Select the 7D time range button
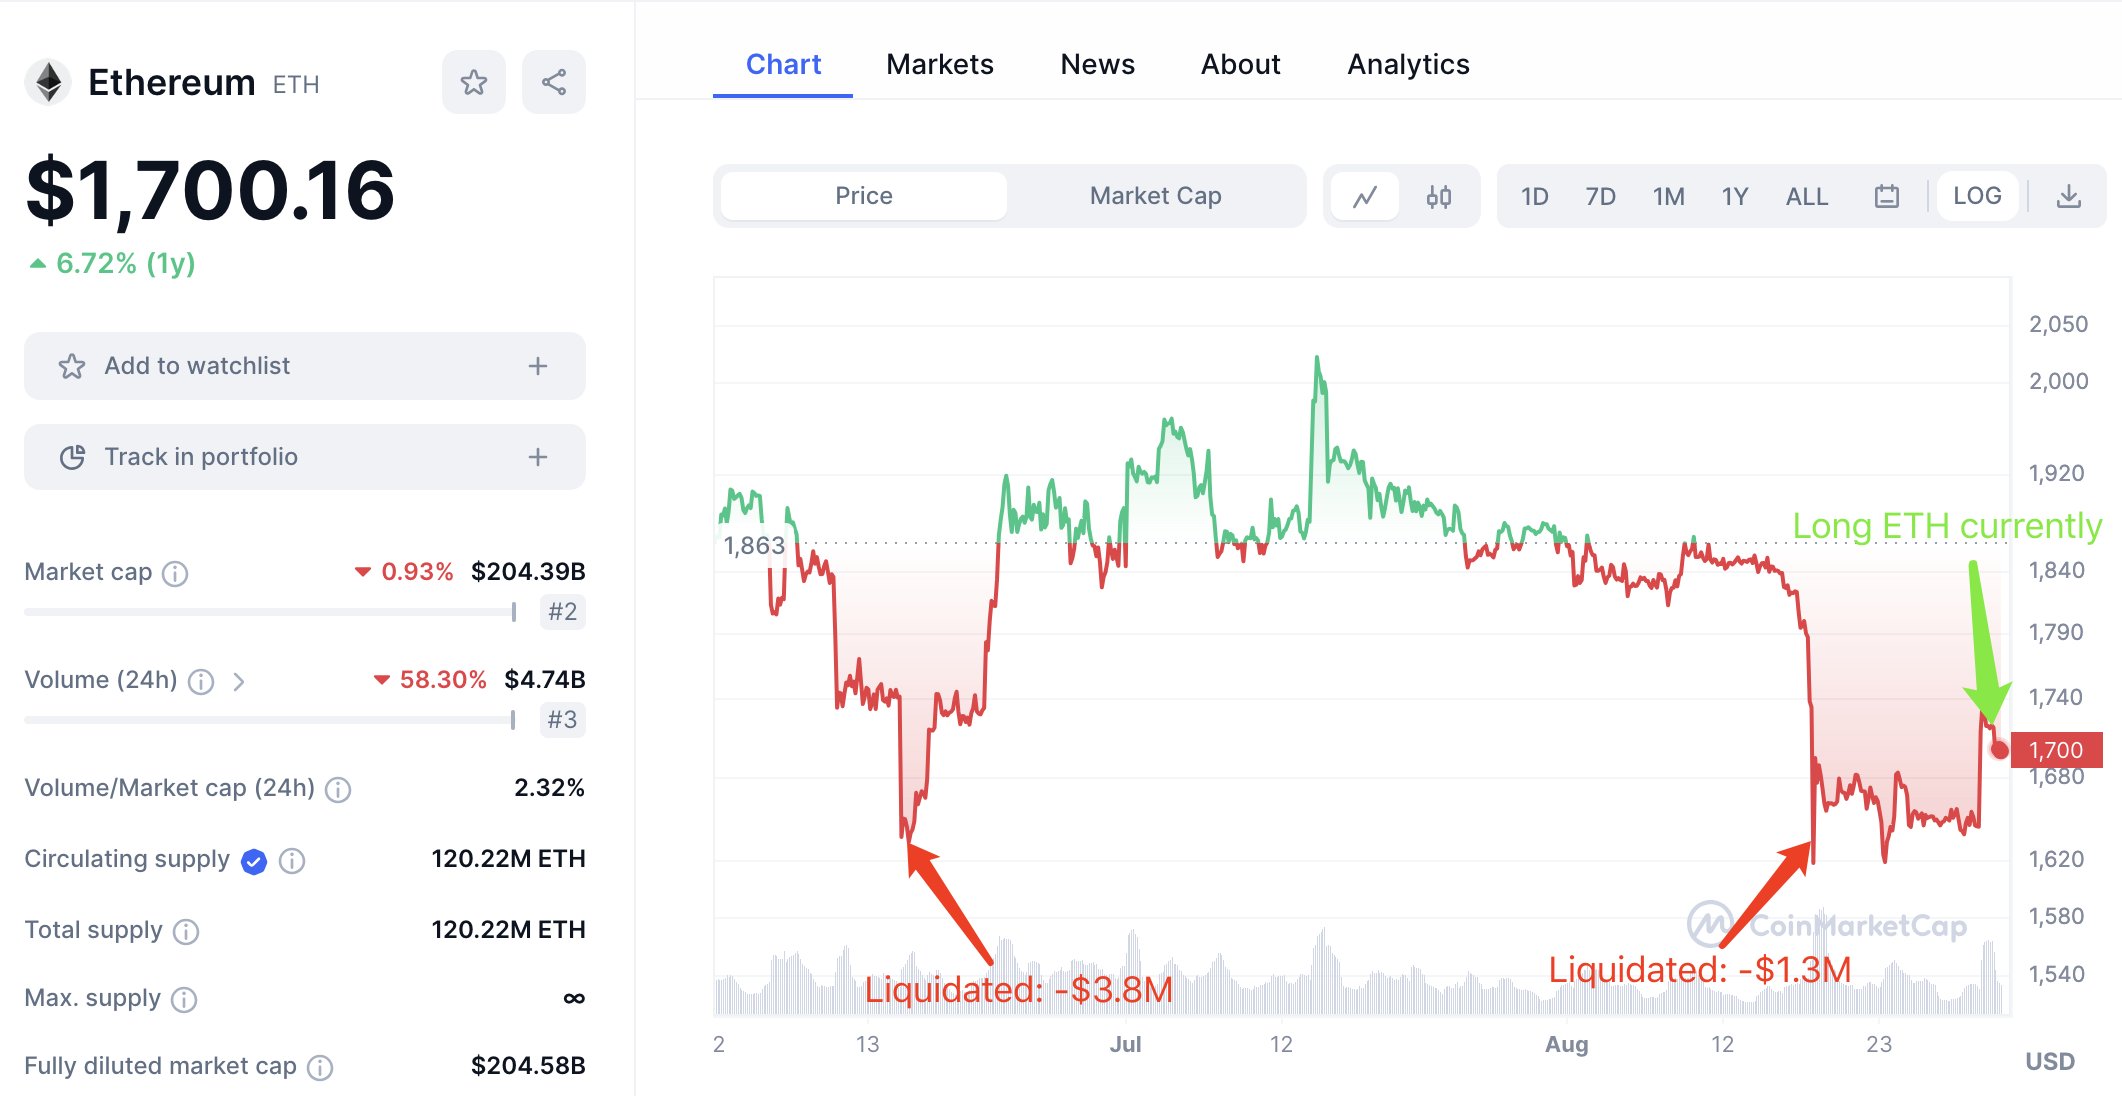This screenshot has width=2122, height=1096. (x=1600, y=196)
